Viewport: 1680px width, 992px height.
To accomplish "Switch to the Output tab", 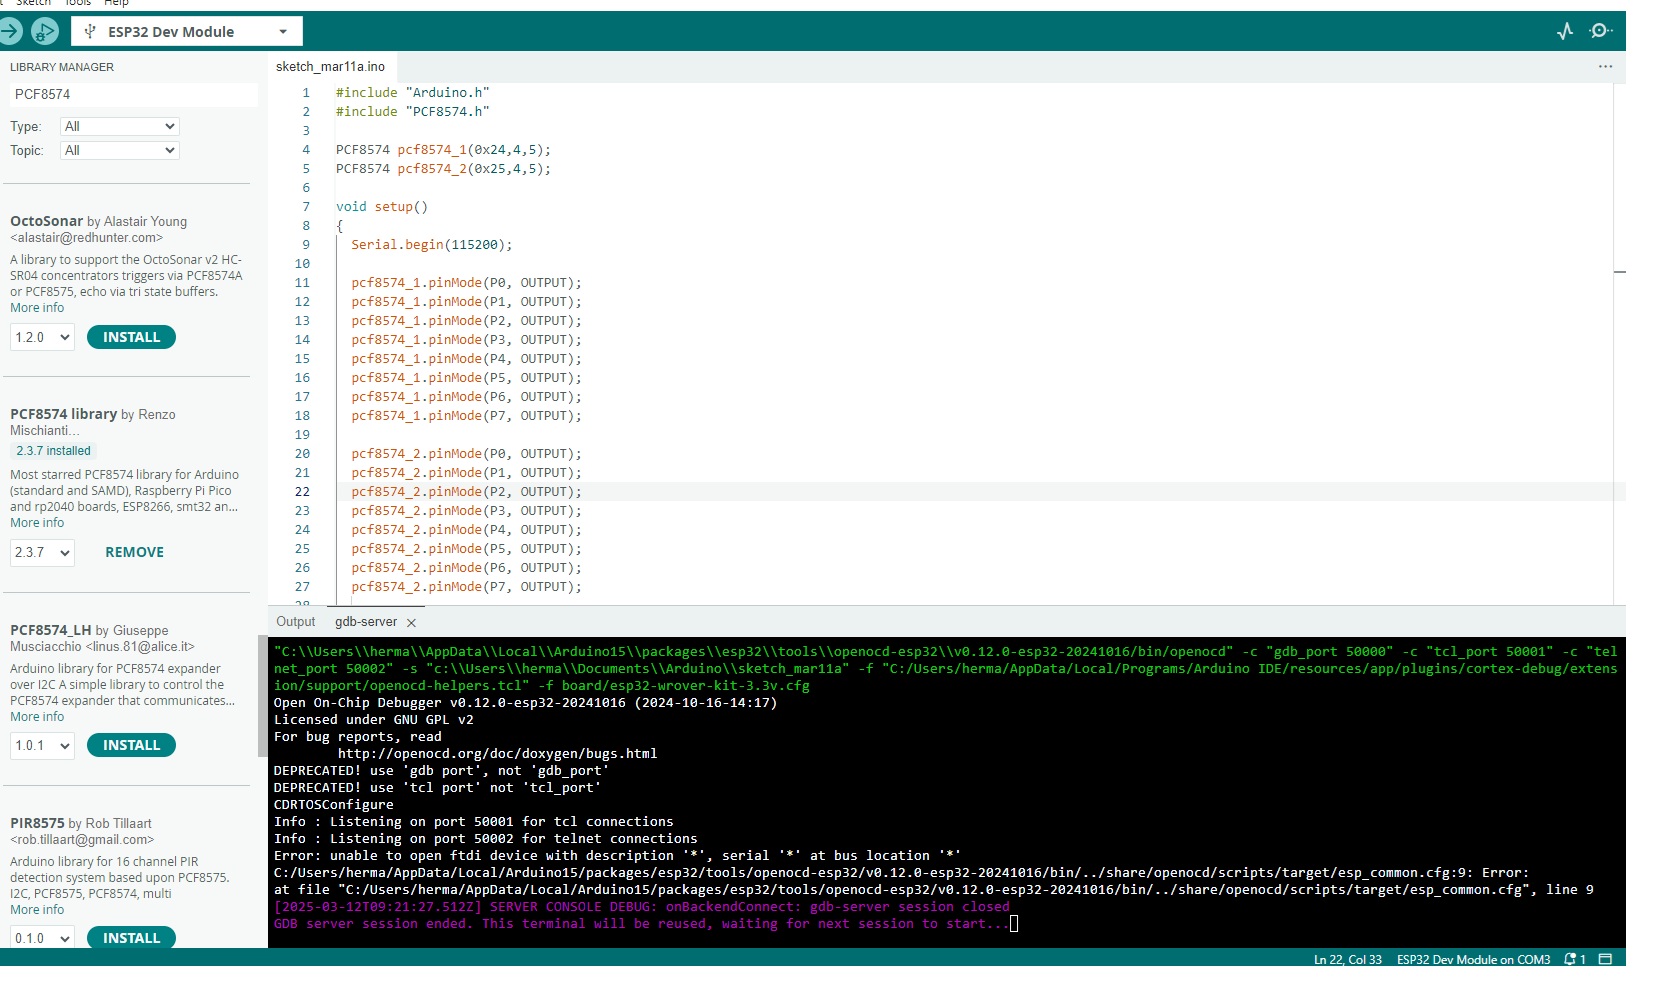I will 295,622.
